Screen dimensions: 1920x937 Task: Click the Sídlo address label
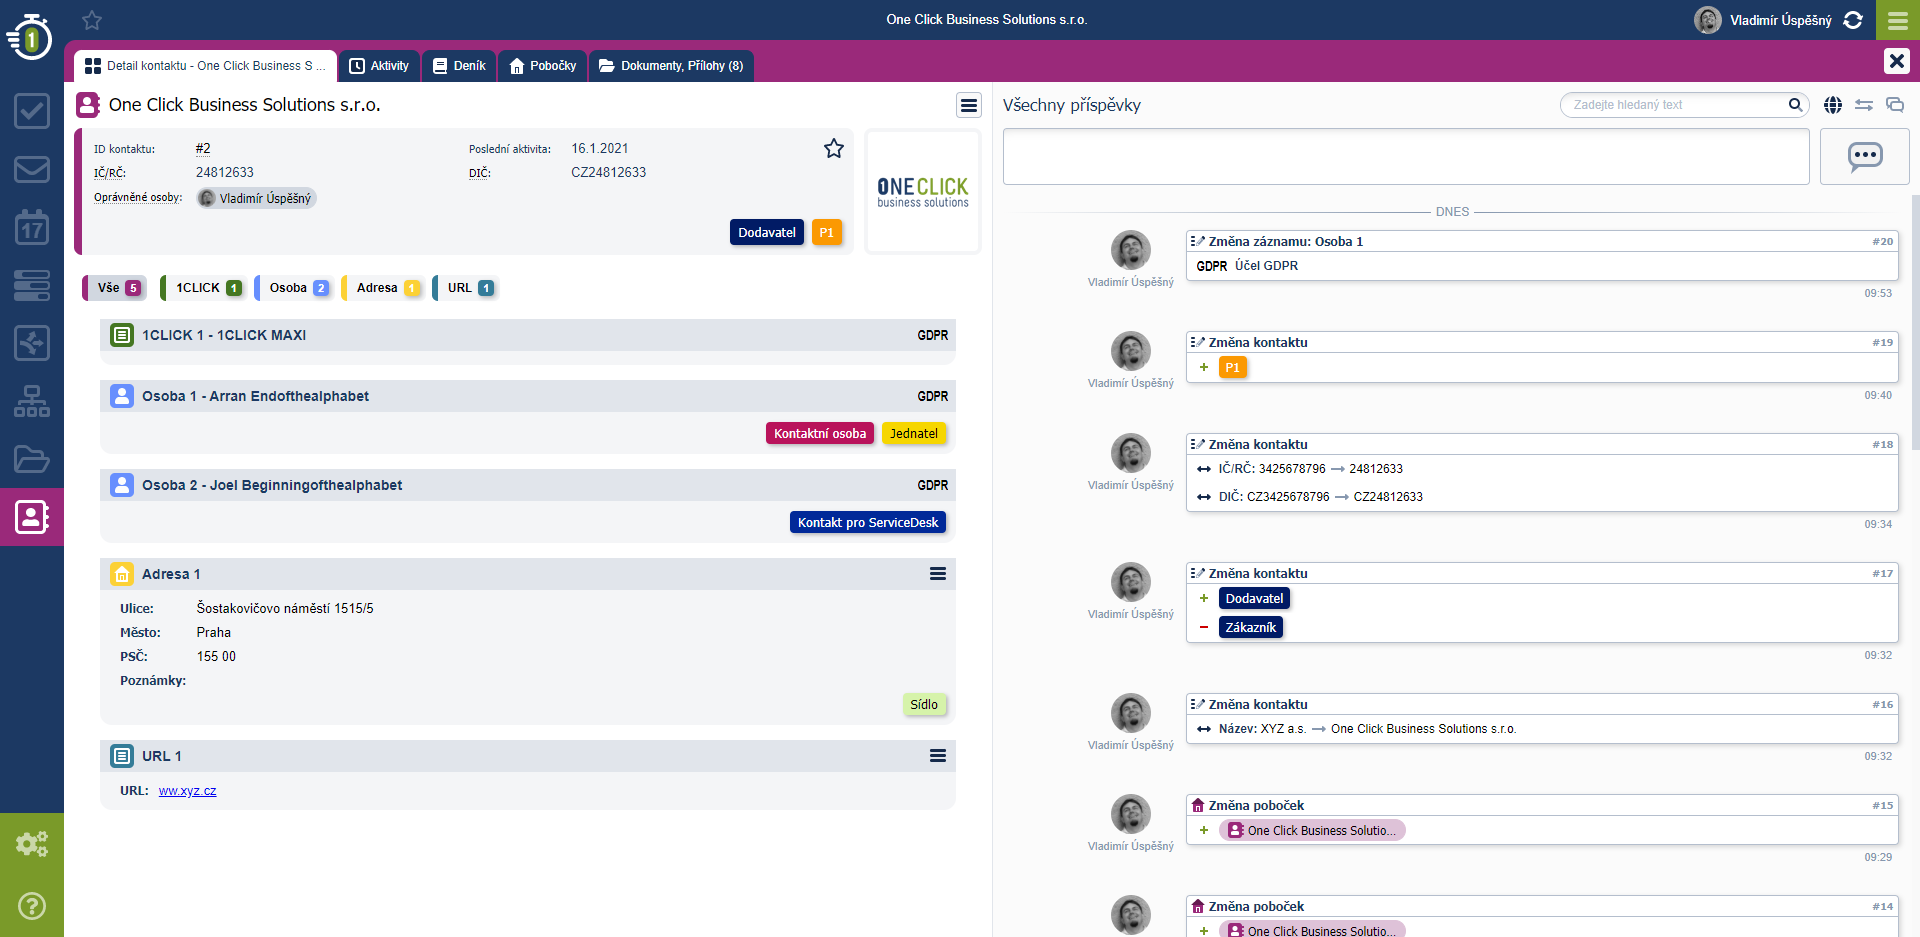click(x=924, y=704)
